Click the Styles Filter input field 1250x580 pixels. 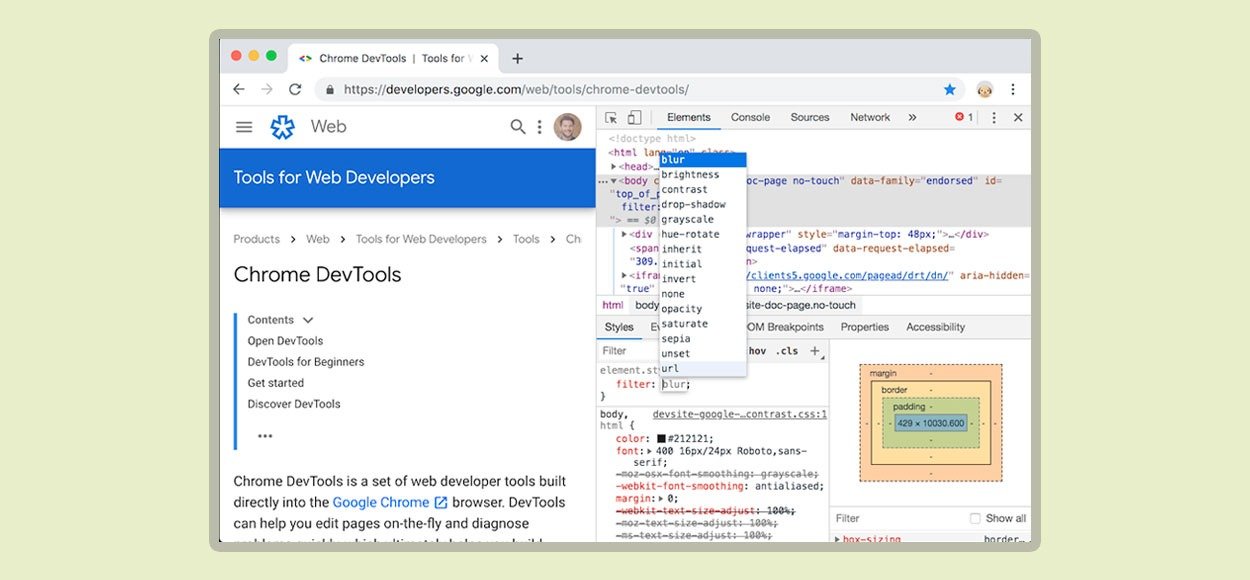tap(670, 351)
